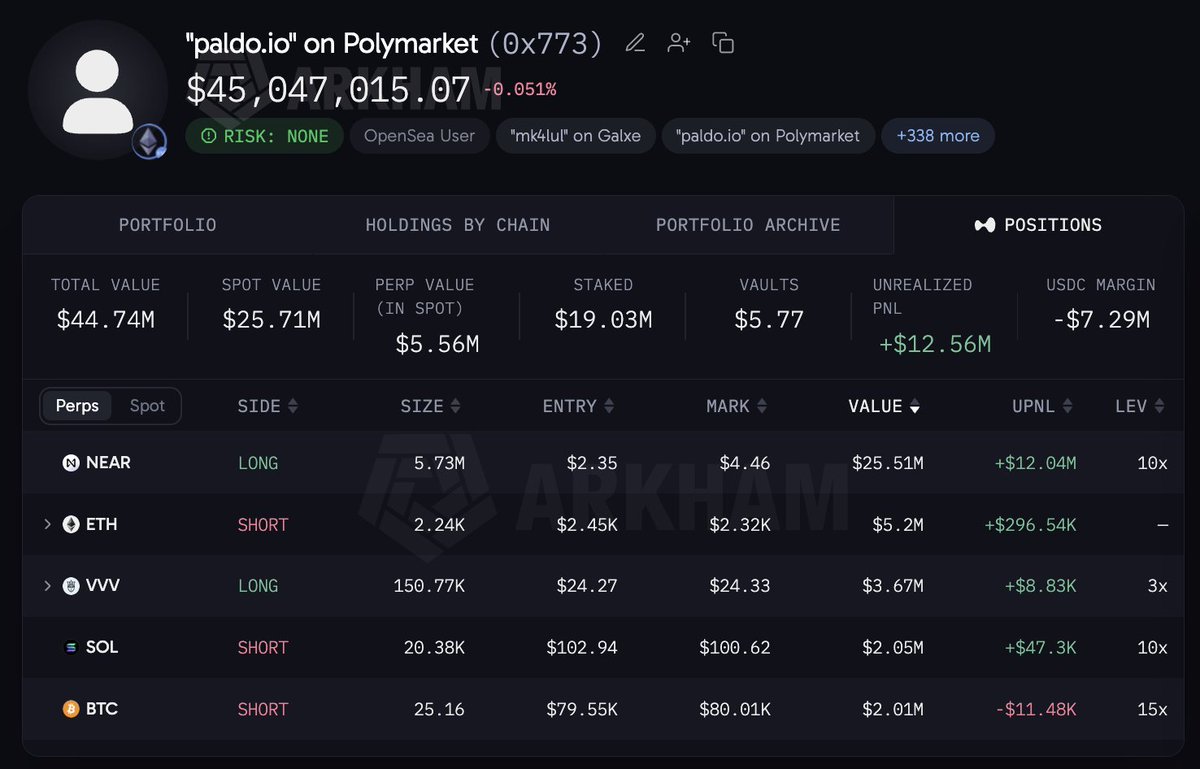Click the USDC MARGIN -$7.29M stat
Viewport: 1200px width, 769px height.
(1101, 304)
